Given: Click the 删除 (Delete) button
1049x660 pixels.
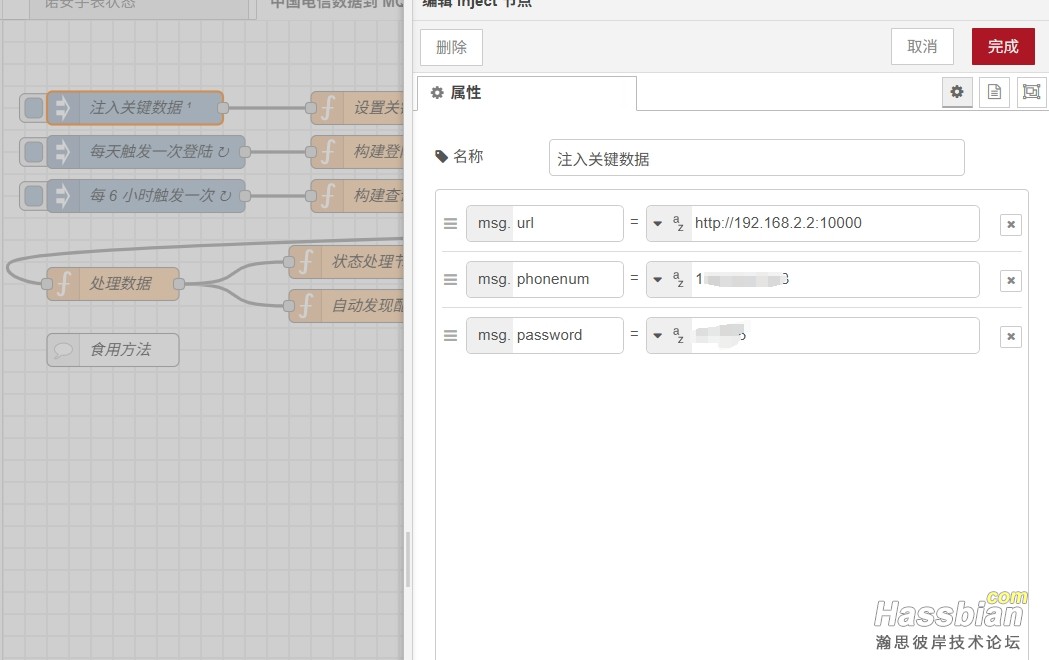Looking at the screenshot, I should point(452,47).
